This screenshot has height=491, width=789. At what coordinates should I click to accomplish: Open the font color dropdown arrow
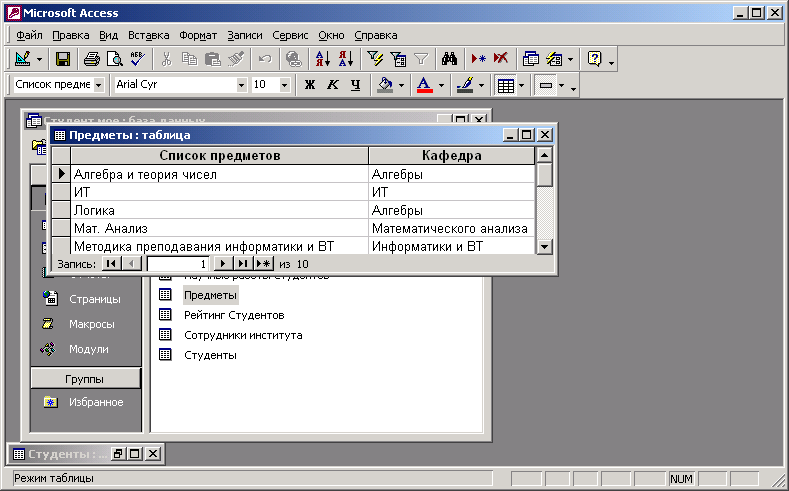(x=441, y=86)
